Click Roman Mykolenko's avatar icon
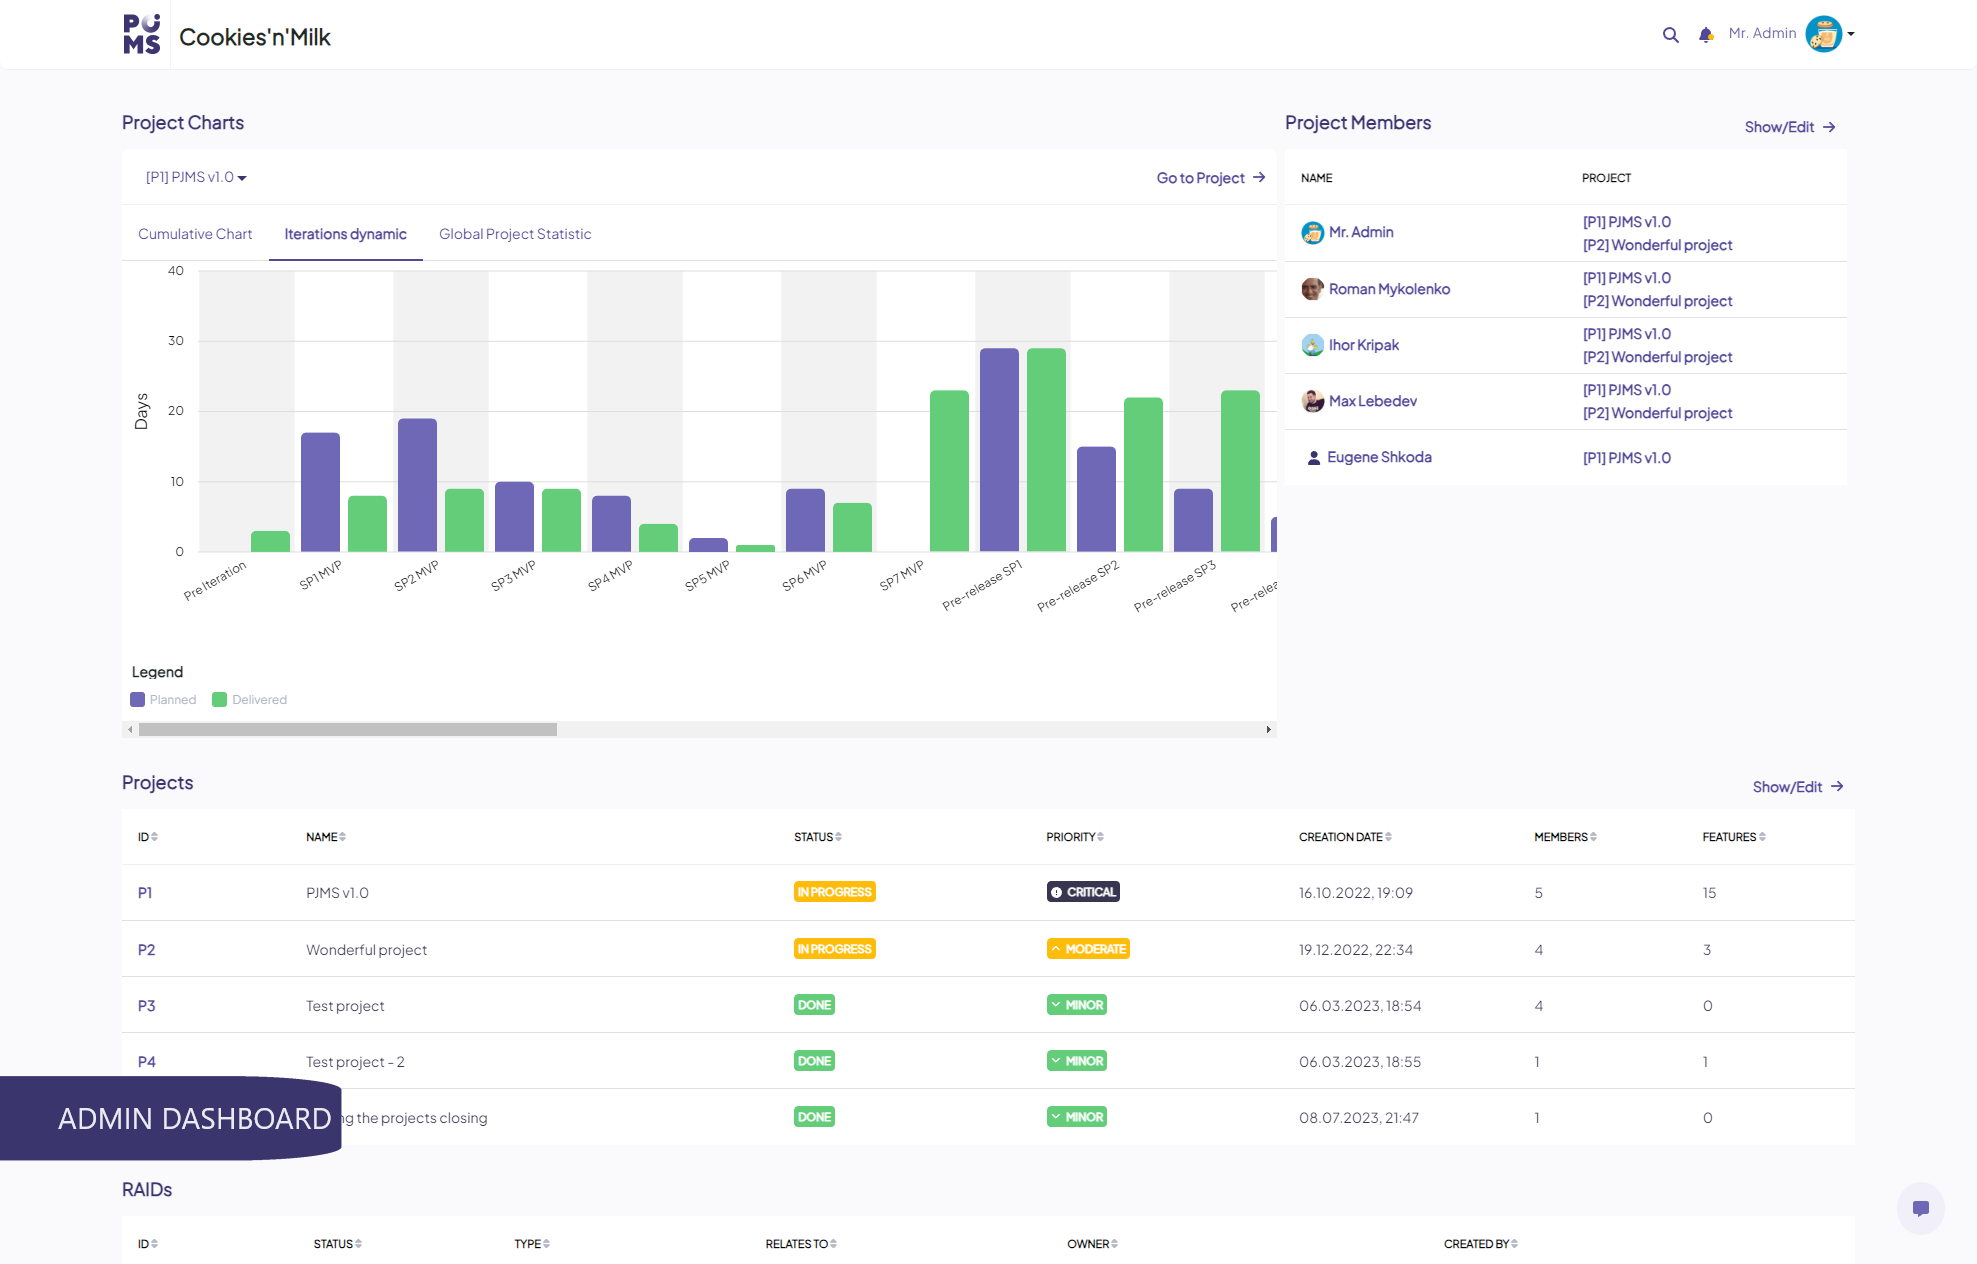Screen dimensions: 1977x1264 pos(1312,289)
